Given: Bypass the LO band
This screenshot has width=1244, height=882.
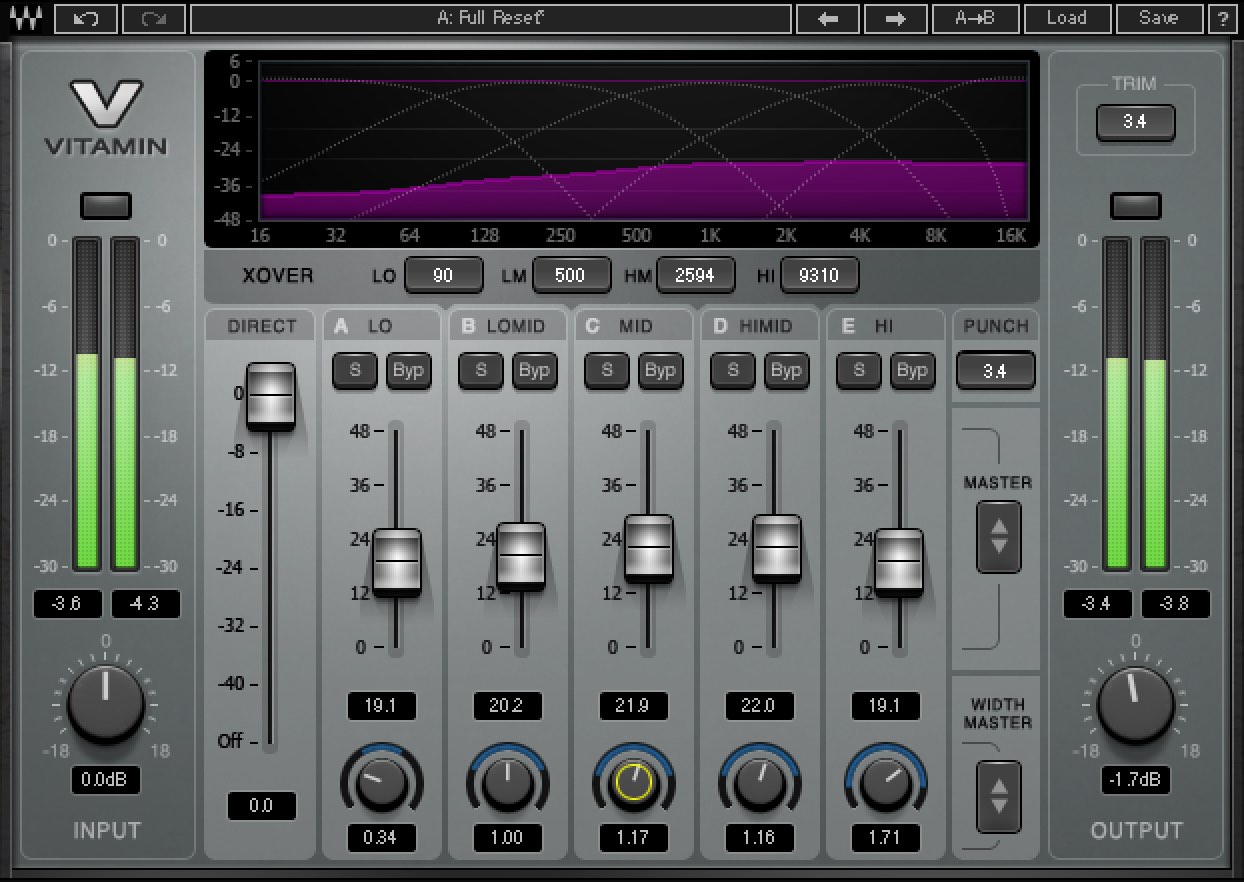Looking at the screenshot, I should 408,370.
